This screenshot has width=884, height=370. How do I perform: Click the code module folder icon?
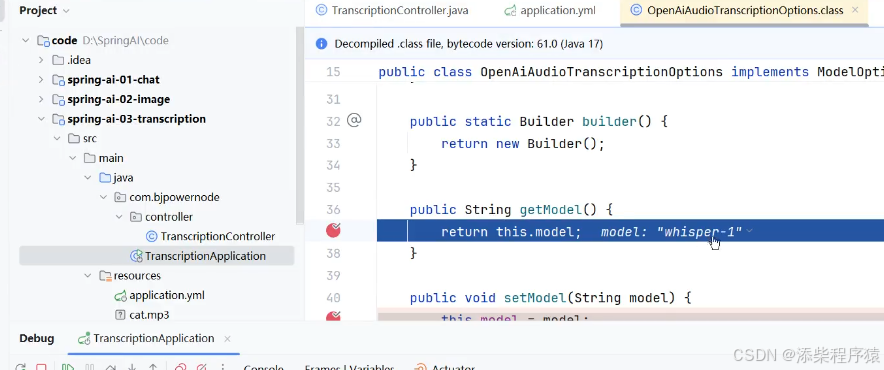[43, 41]
